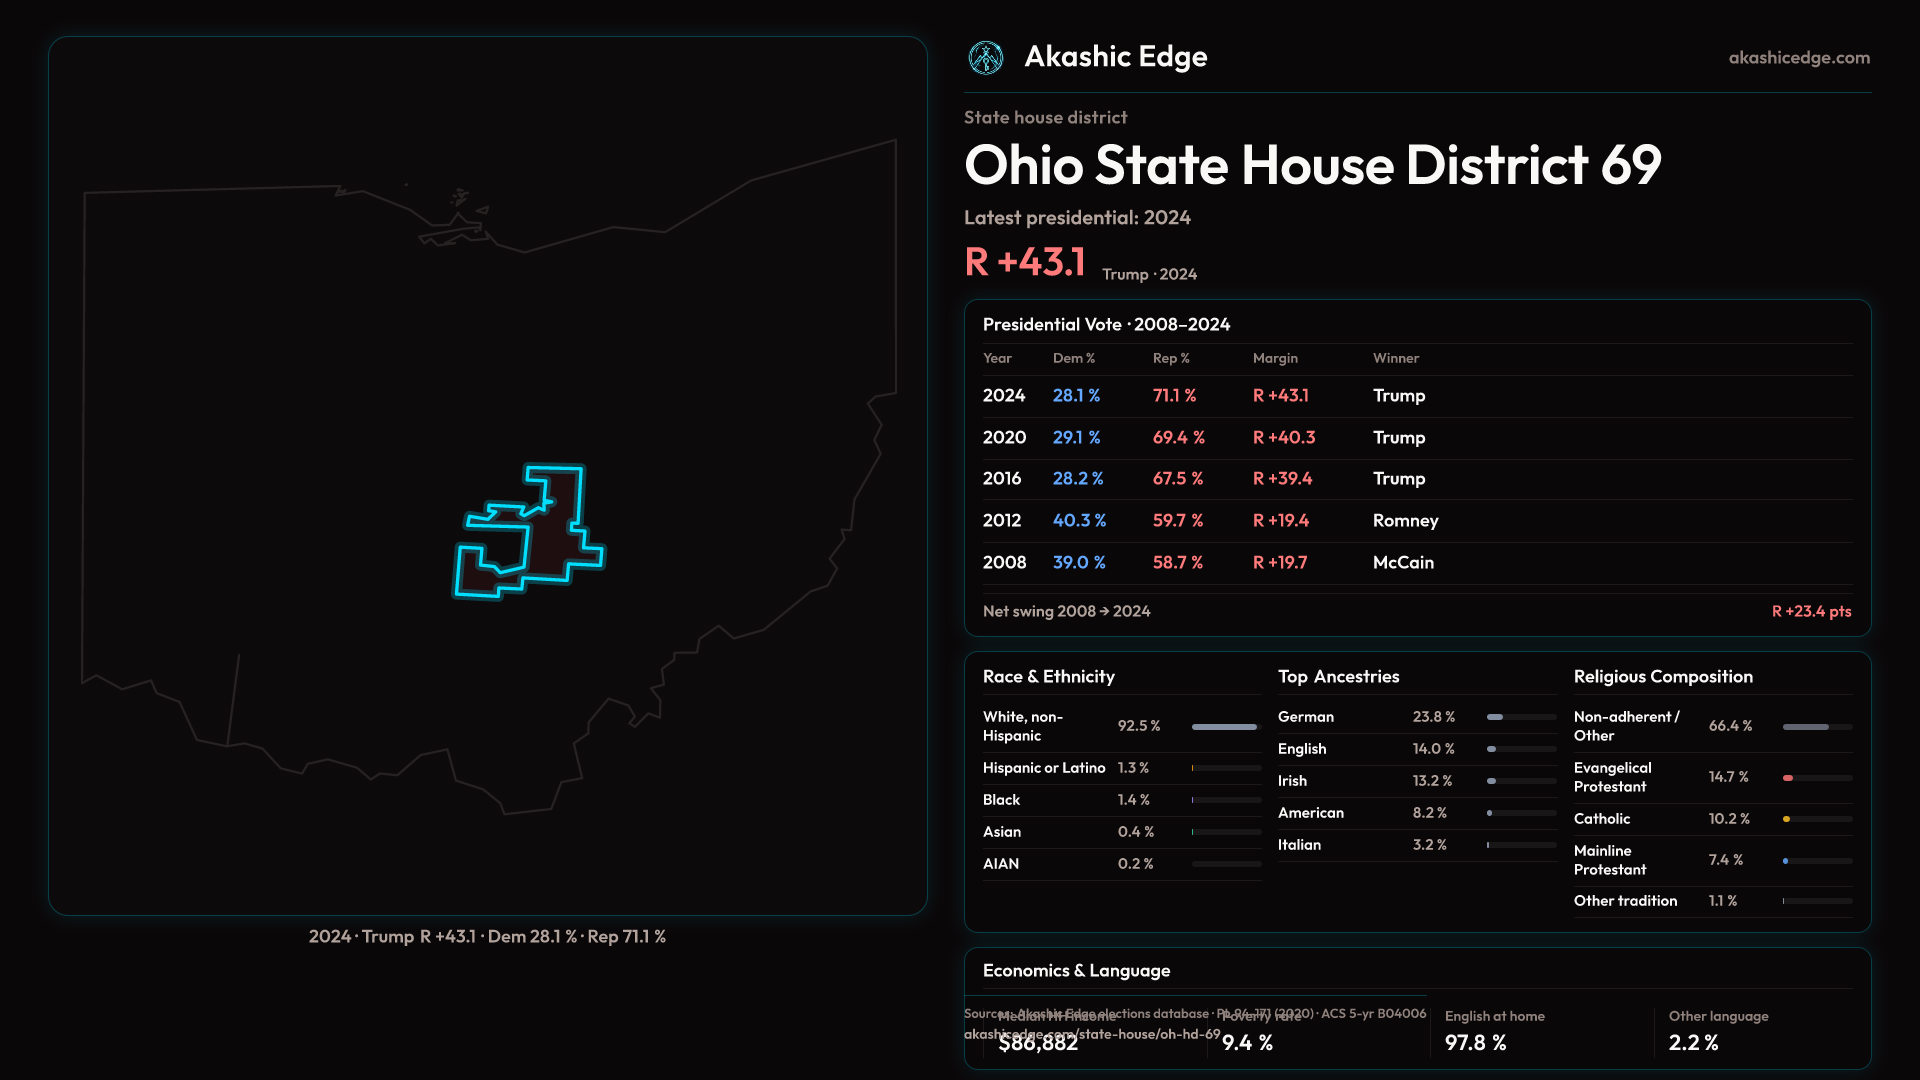
Task: Click the yellow Catholic indicator dot
Action: (1786, 819)
